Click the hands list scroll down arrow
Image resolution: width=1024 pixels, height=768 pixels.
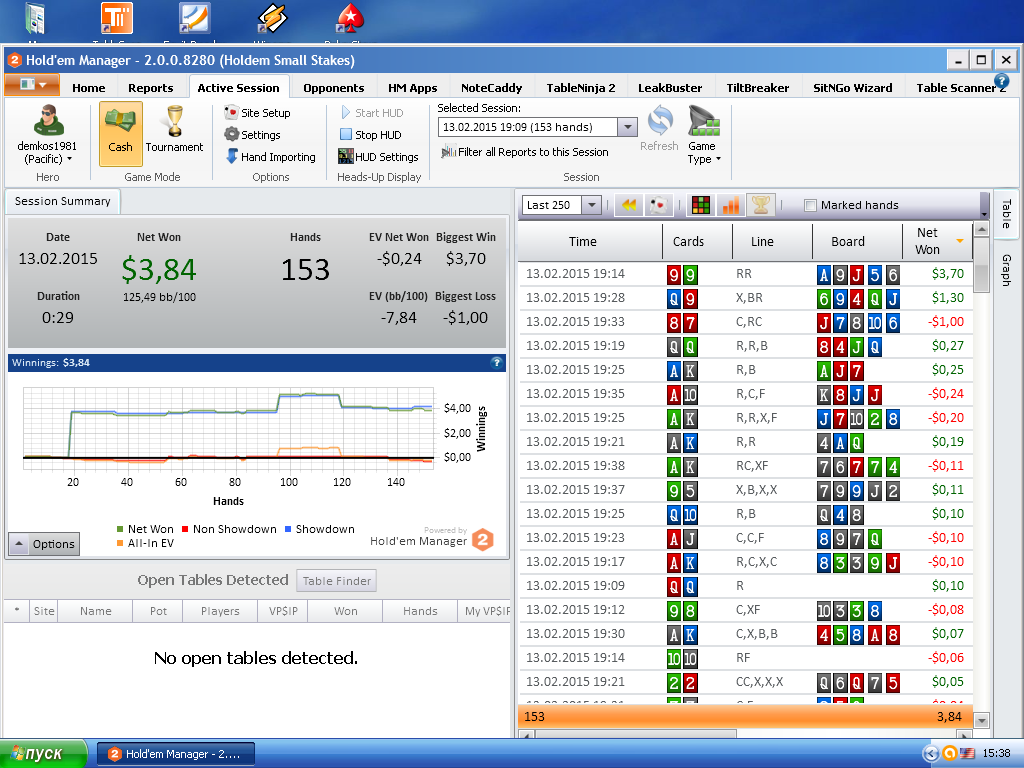(981, 721)
